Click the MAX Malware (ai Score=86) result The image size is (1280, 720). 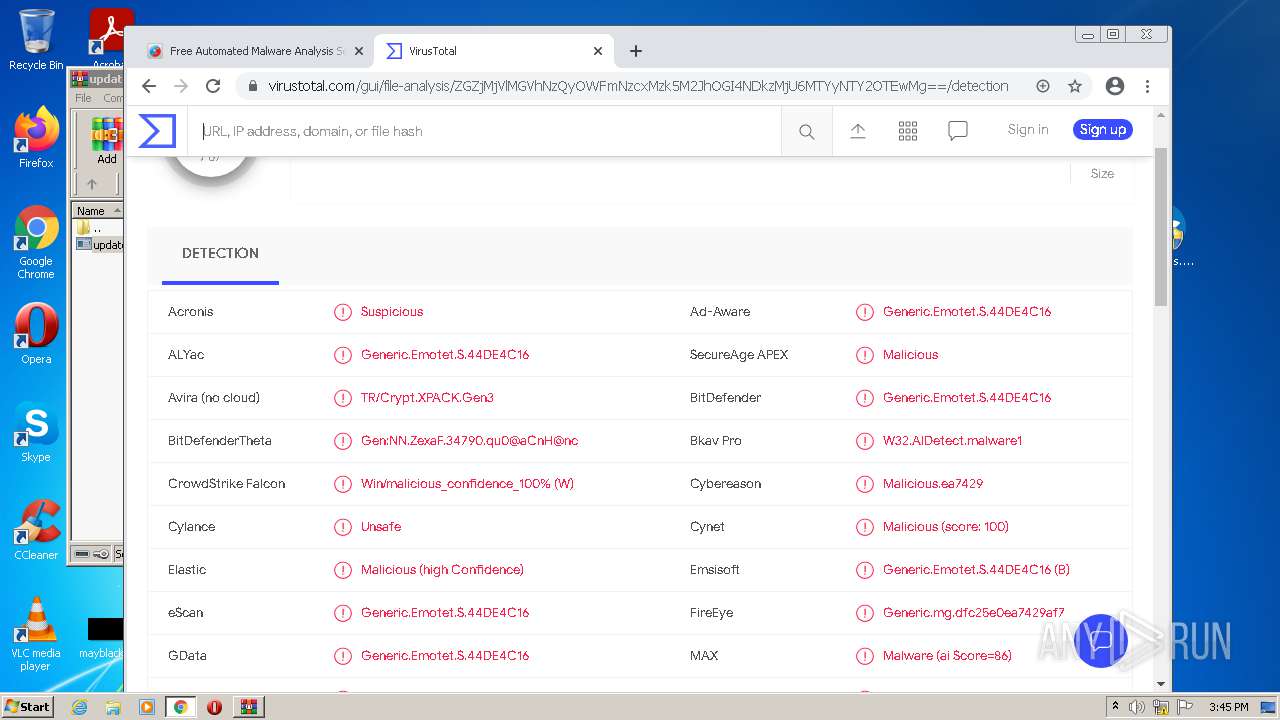[x=947, y=656]
